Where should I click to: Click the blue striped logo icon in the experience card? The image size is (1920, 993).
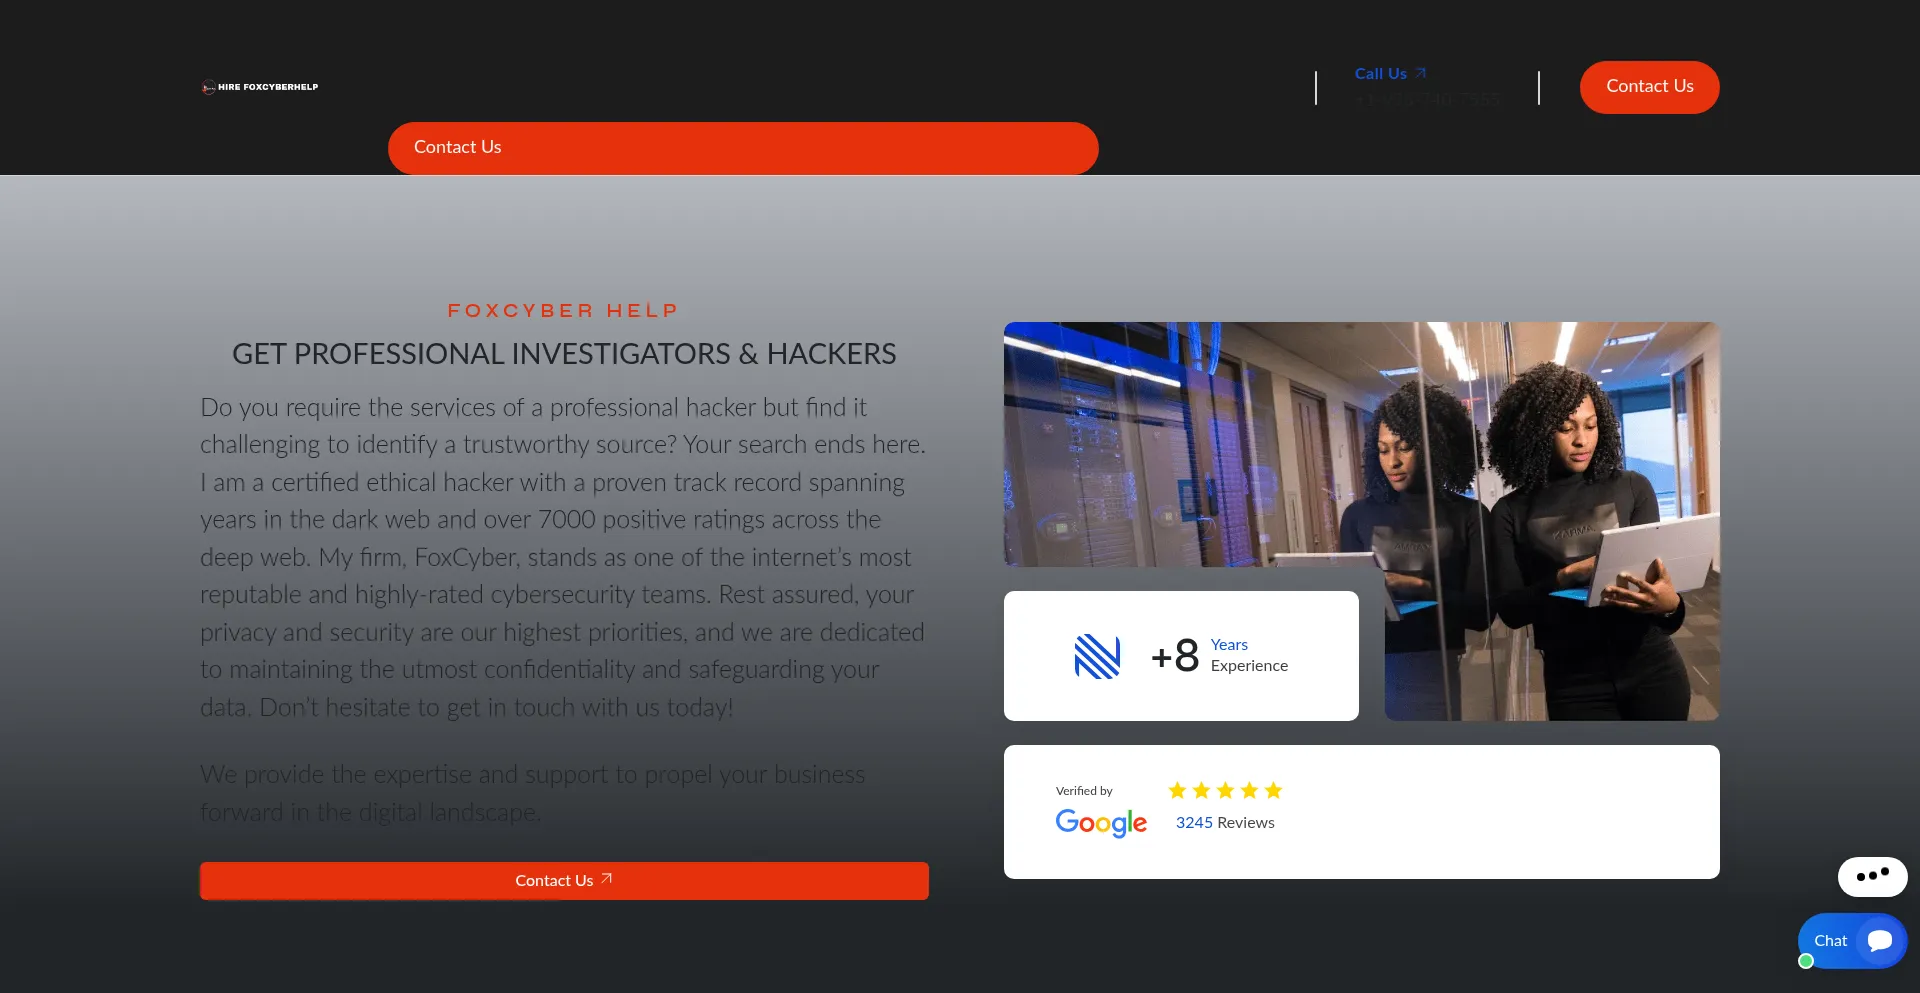coord(1097,657)
